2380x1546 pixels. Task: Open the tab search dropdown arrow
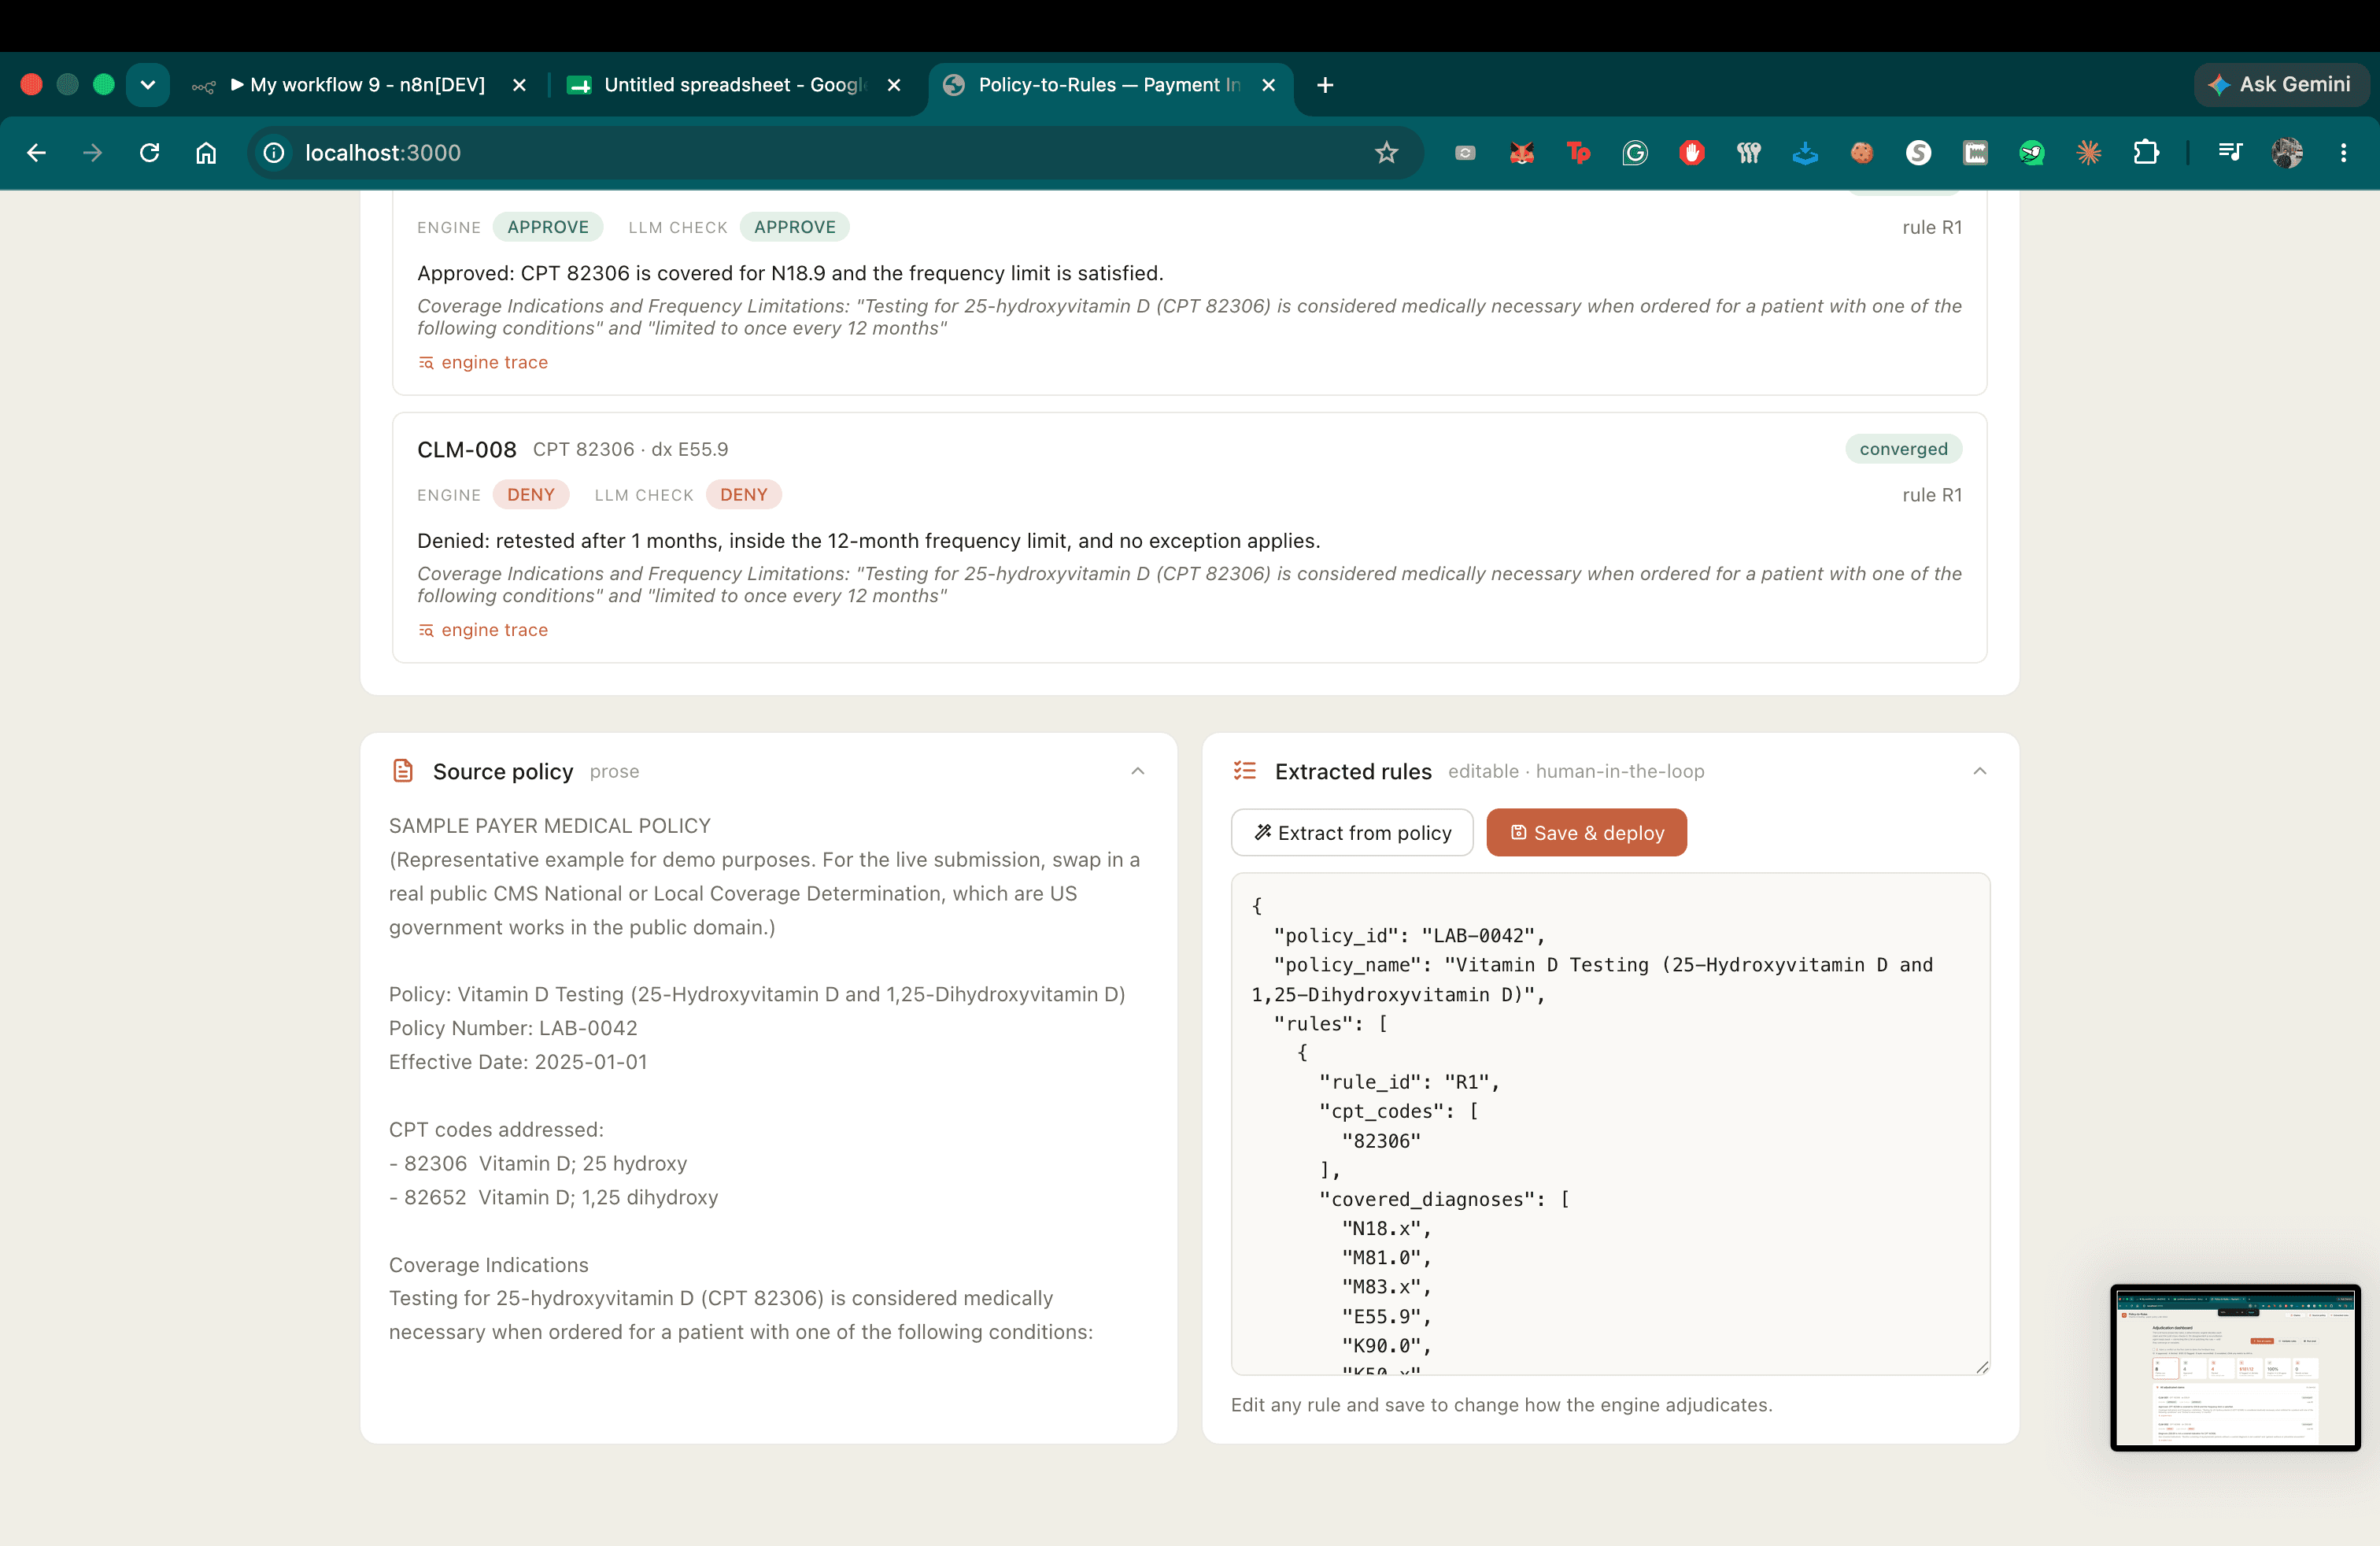tap(148, 85)
